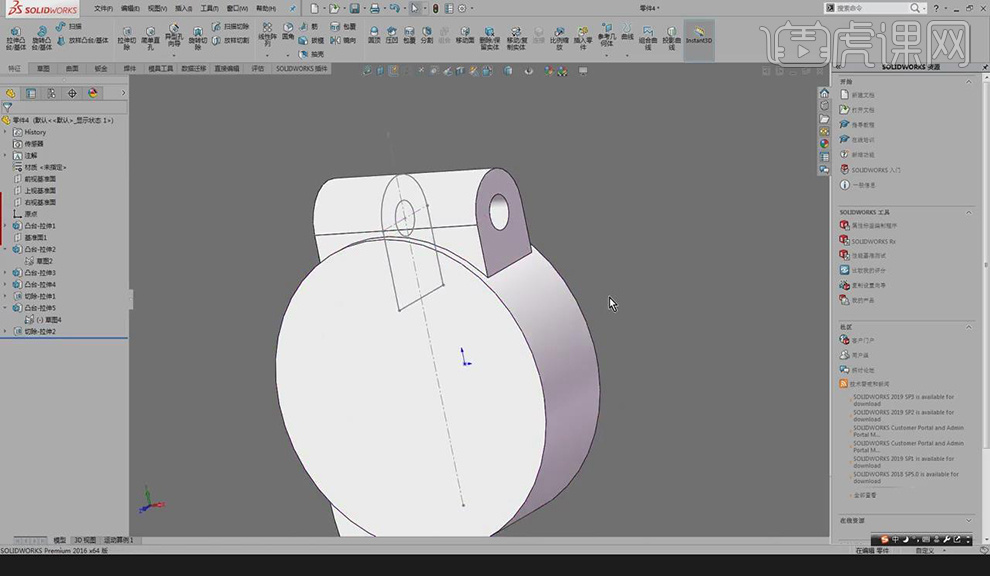
Task: Click the 新建文档 (New Document) link
Action: click(x=862, y=95)
